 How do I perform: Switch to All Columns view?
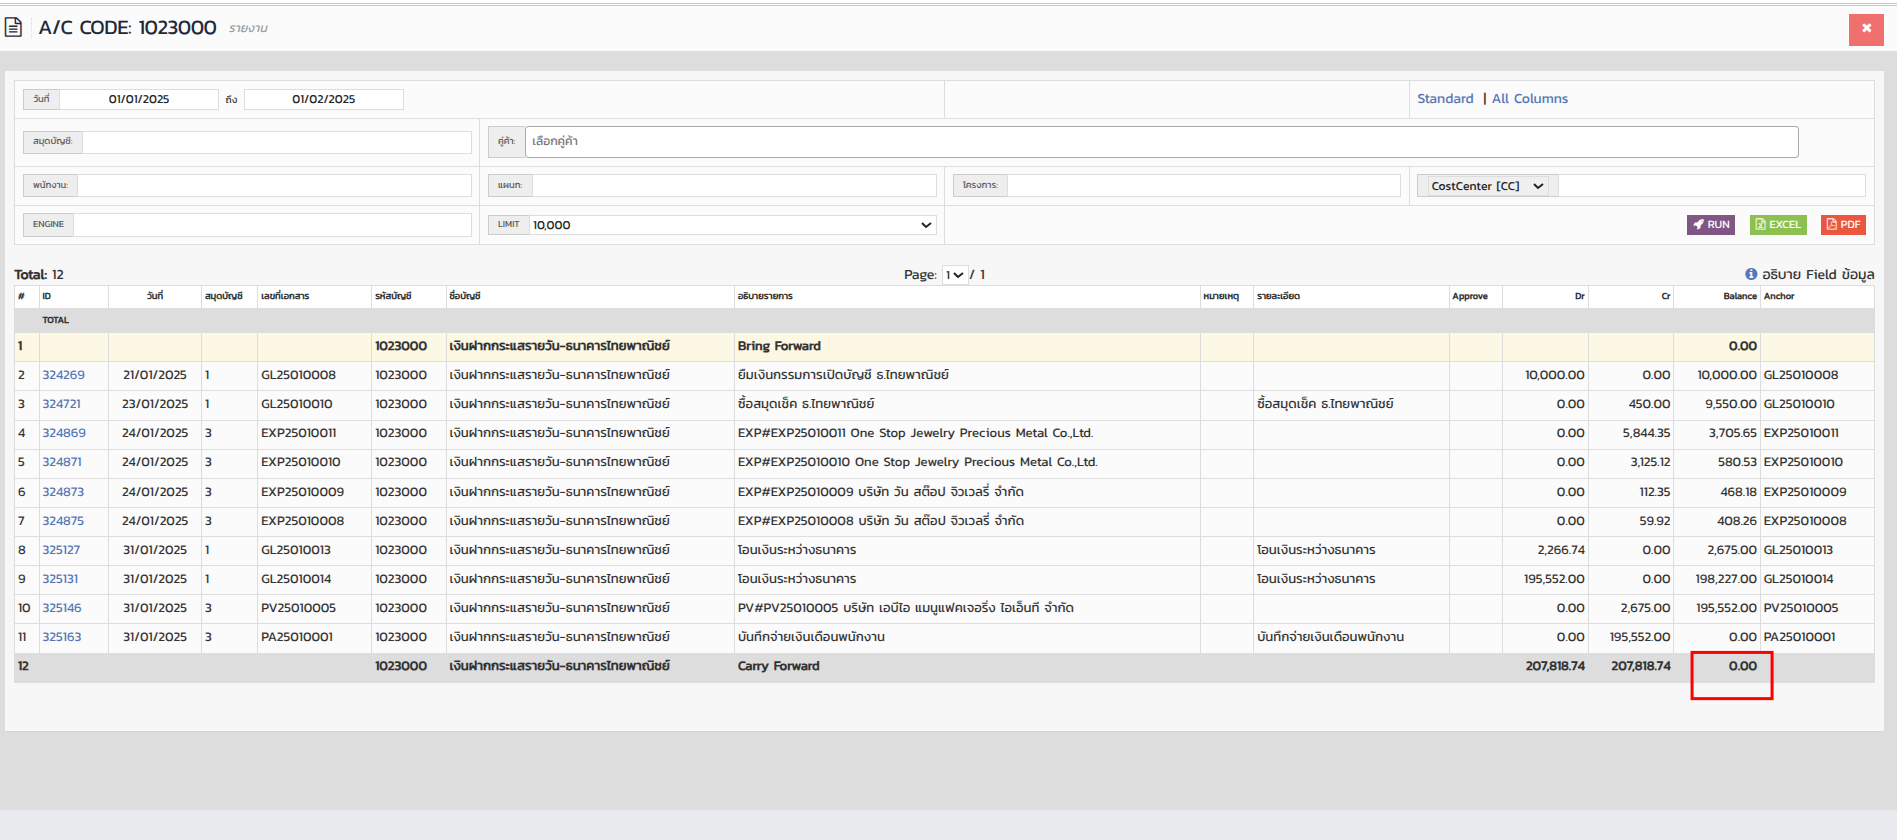click(1530, 99)
